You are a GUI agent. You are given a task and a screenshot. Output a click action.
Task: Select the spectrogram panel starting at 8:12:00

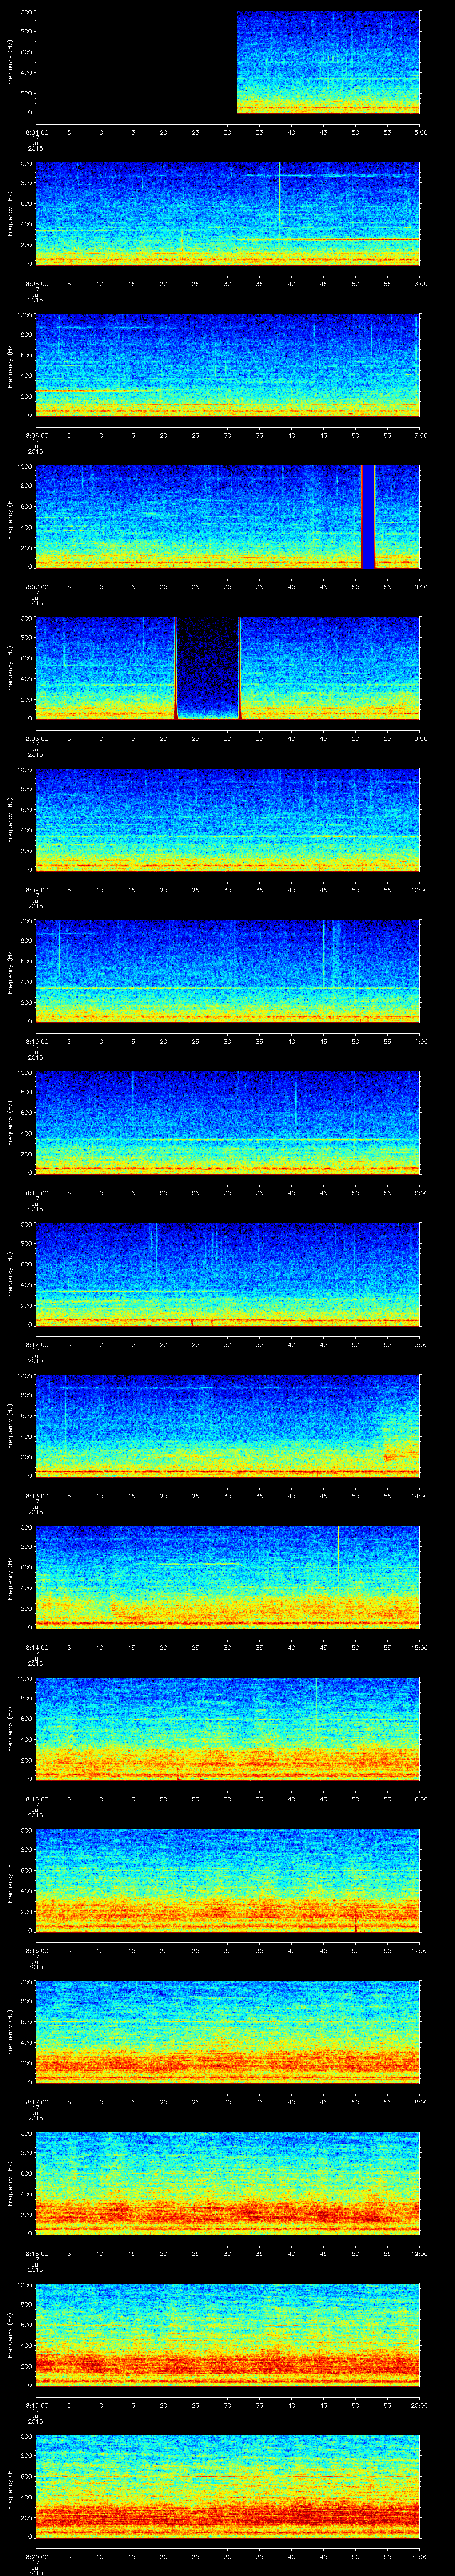point(228,1274)
